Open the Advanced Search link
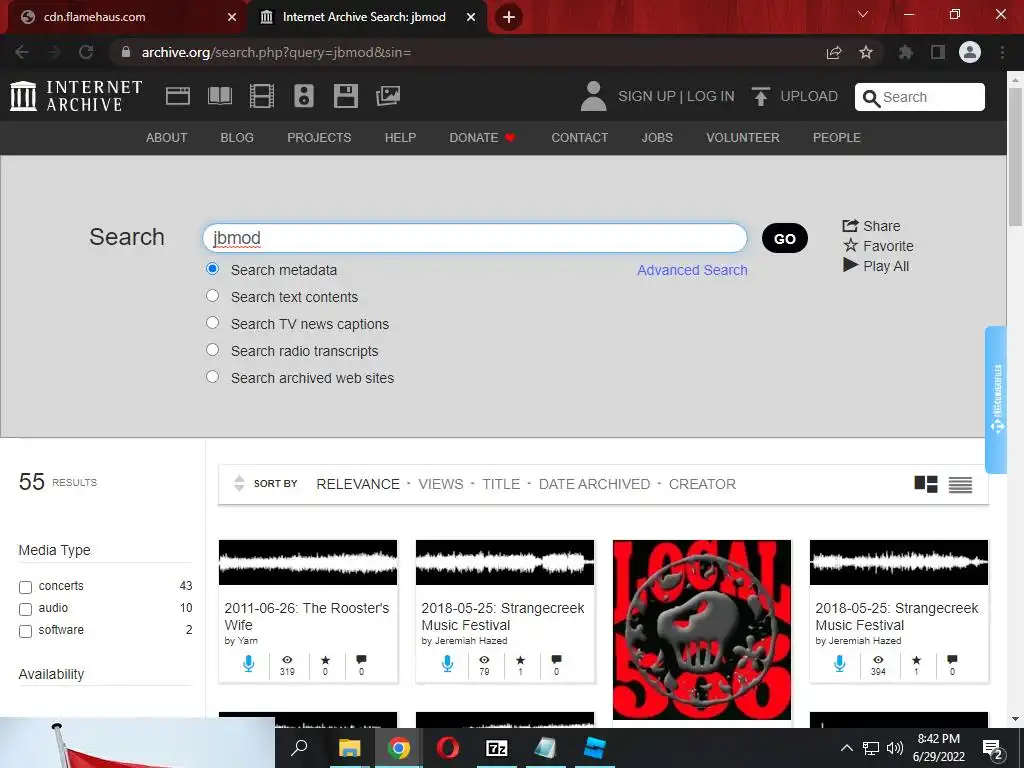Screen dimensions: 1024x768 [692, 270]
